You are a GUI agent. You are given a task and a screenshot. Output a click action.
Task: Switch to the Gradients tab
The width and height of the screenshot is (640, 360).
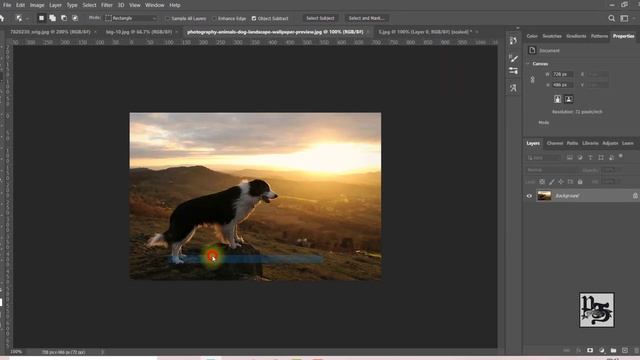[576, 36]
